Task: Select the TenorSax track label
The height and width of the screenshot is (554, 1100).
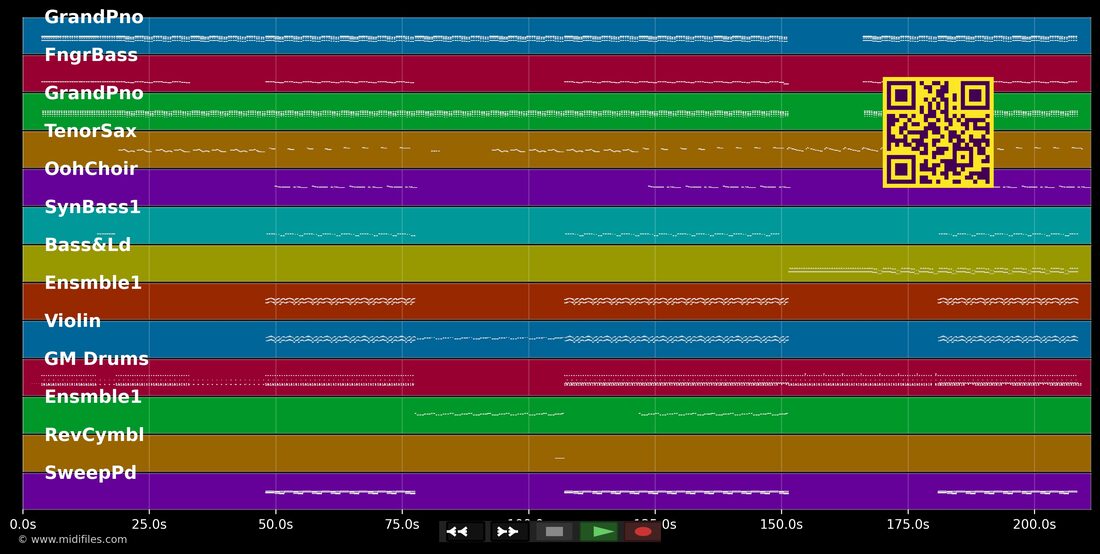Action: [x=90, y=131]
